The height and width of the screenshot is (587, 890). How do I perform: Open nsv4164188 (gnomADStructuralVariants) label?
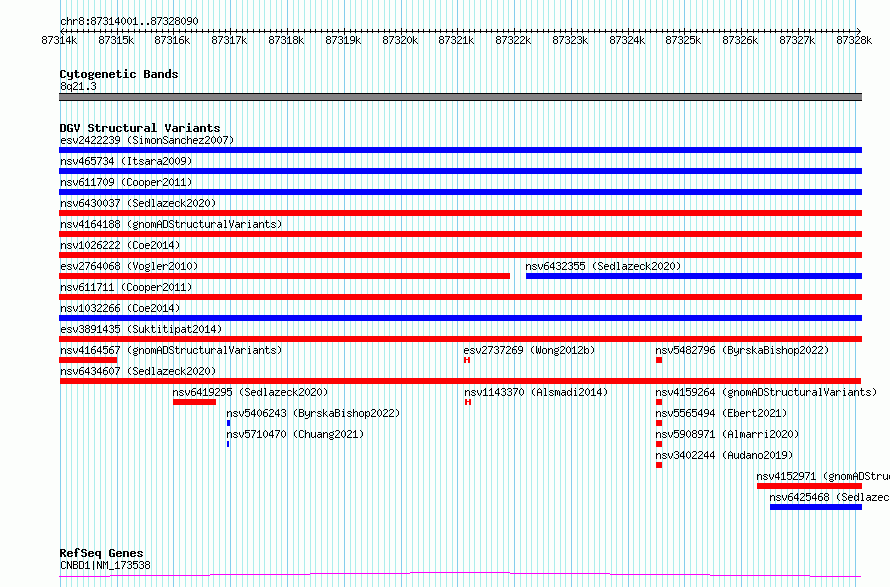tap(171, 224)
